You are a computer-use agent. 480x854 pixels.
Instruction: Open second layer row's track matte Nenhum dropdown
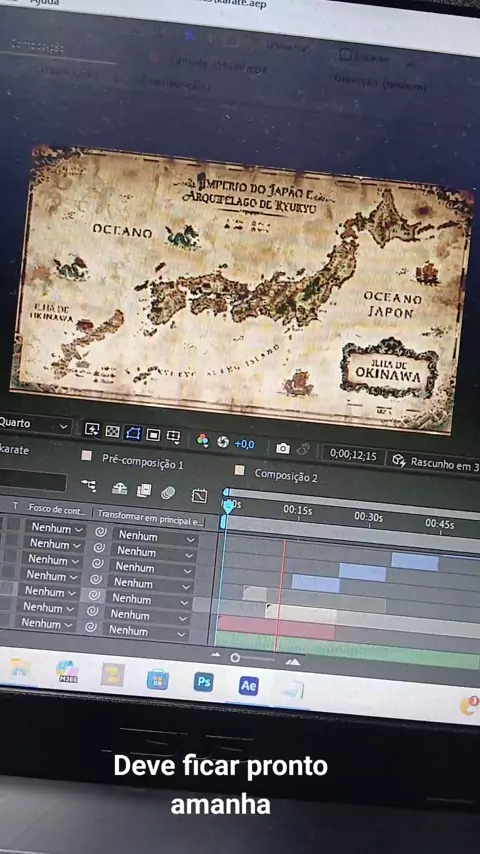coord(56,544)
